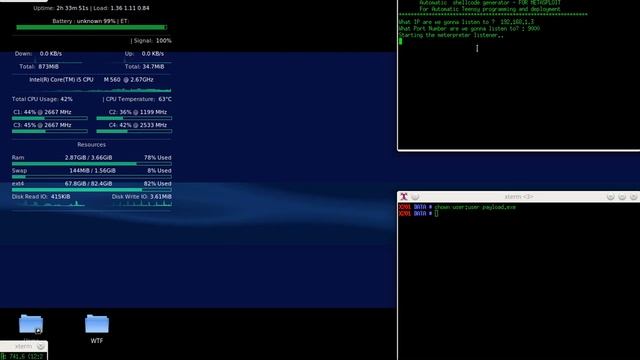Click the C2 CPU core usage bar
The height and width of the screenshot is (360, 640).
point(134,118)
